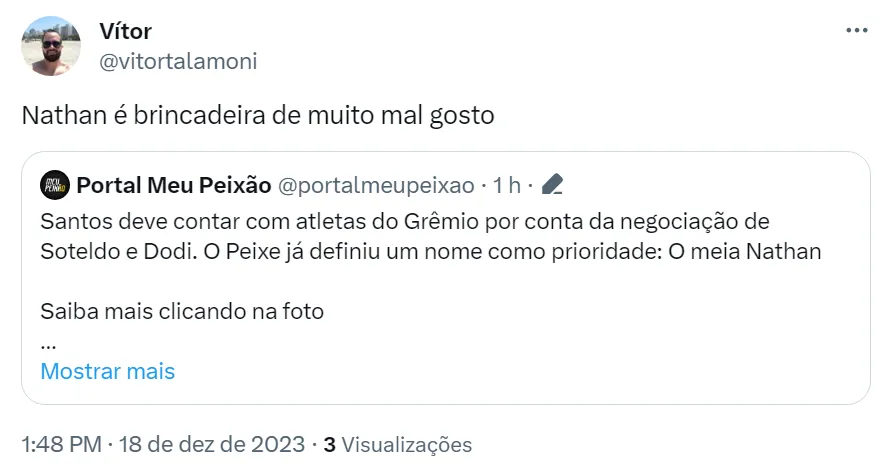
Task: Expand quoted tweet with Mostrar mais
Action: pyautogui.click(x=107, y=372)
